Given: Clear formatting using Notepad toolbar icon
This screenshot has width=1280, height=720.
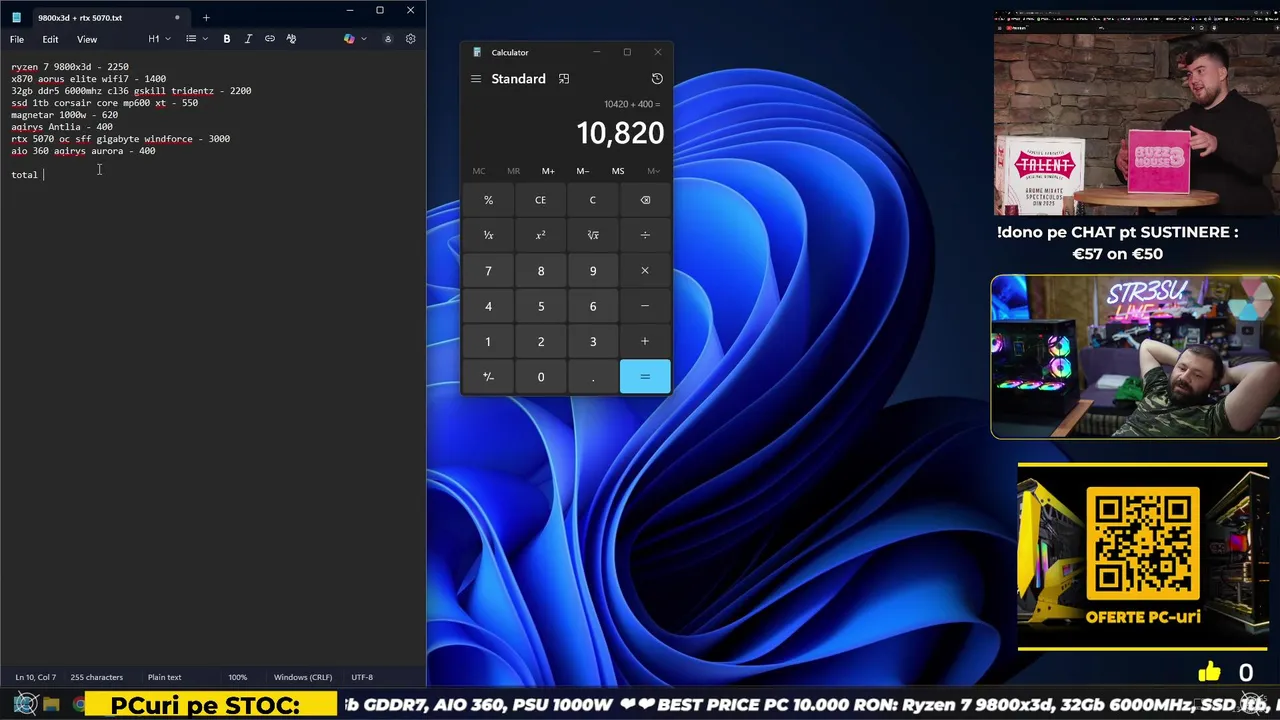Looking at the screenshot, I should pyautogui.click(x=291, y=39).
